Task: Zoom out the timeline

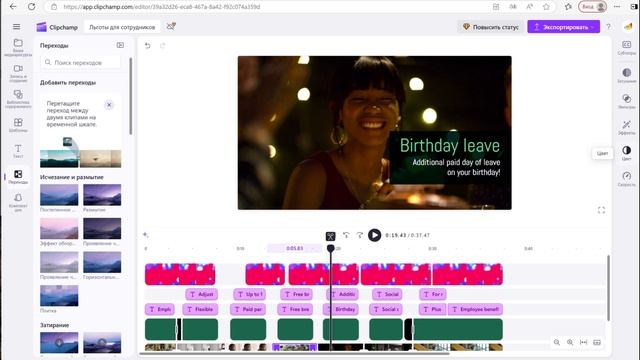Action: coord(557,342)
